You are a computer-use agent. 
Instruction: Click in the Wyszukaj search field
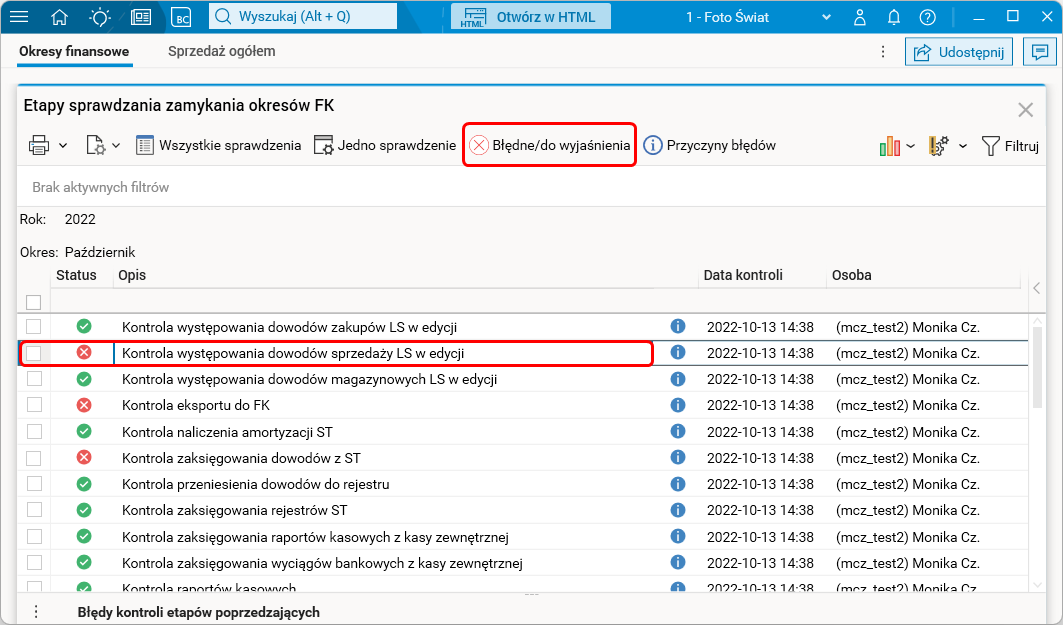coord(303,16)
